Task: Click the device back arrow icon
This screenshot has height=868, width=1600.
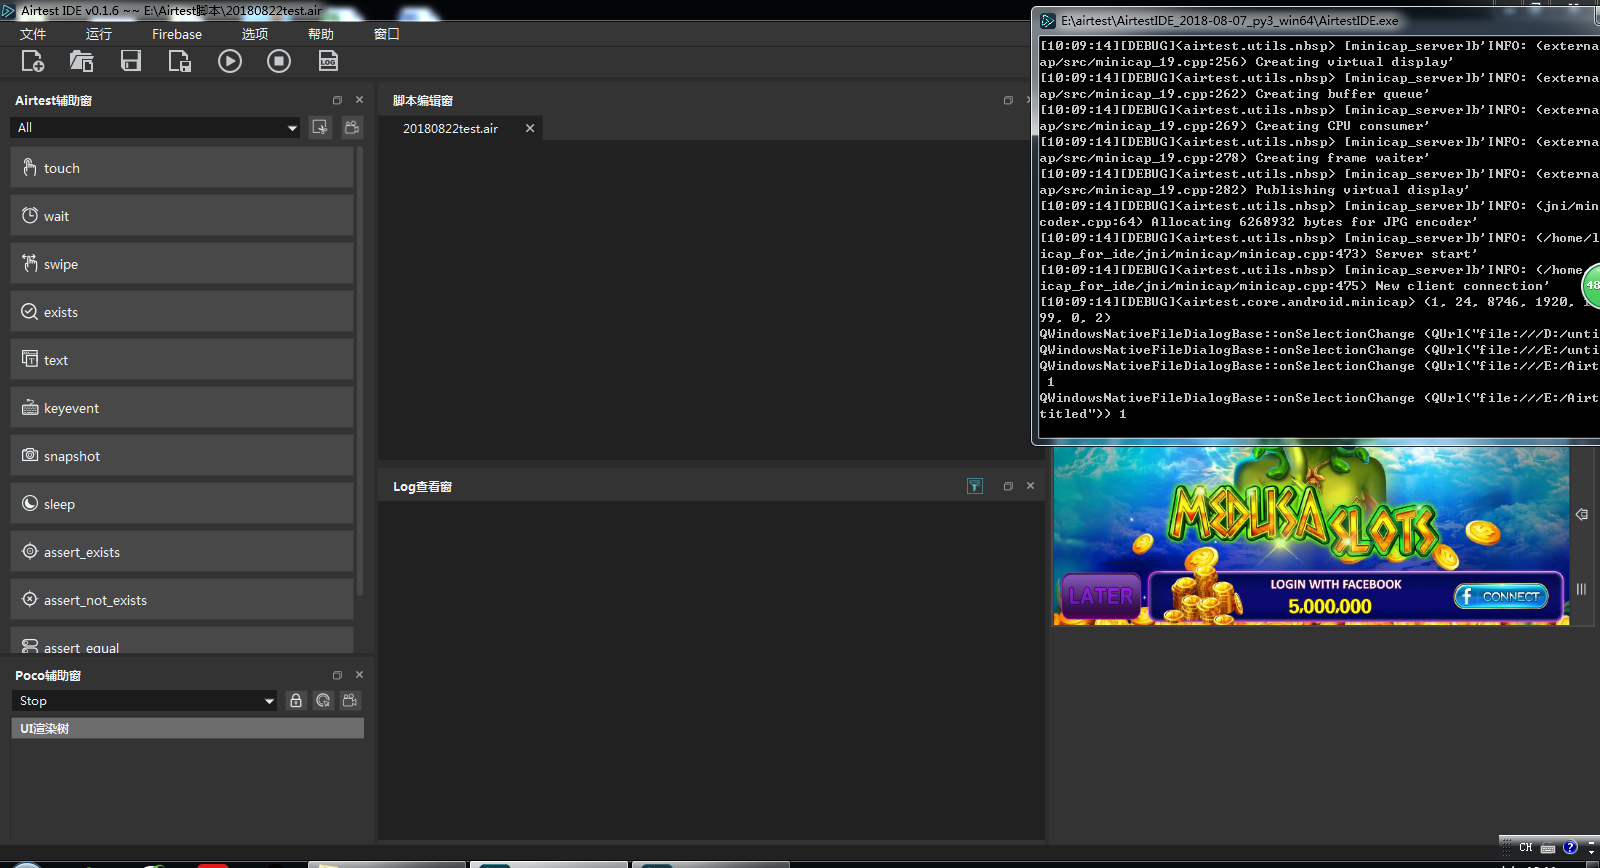Action: click(1582, 514)
